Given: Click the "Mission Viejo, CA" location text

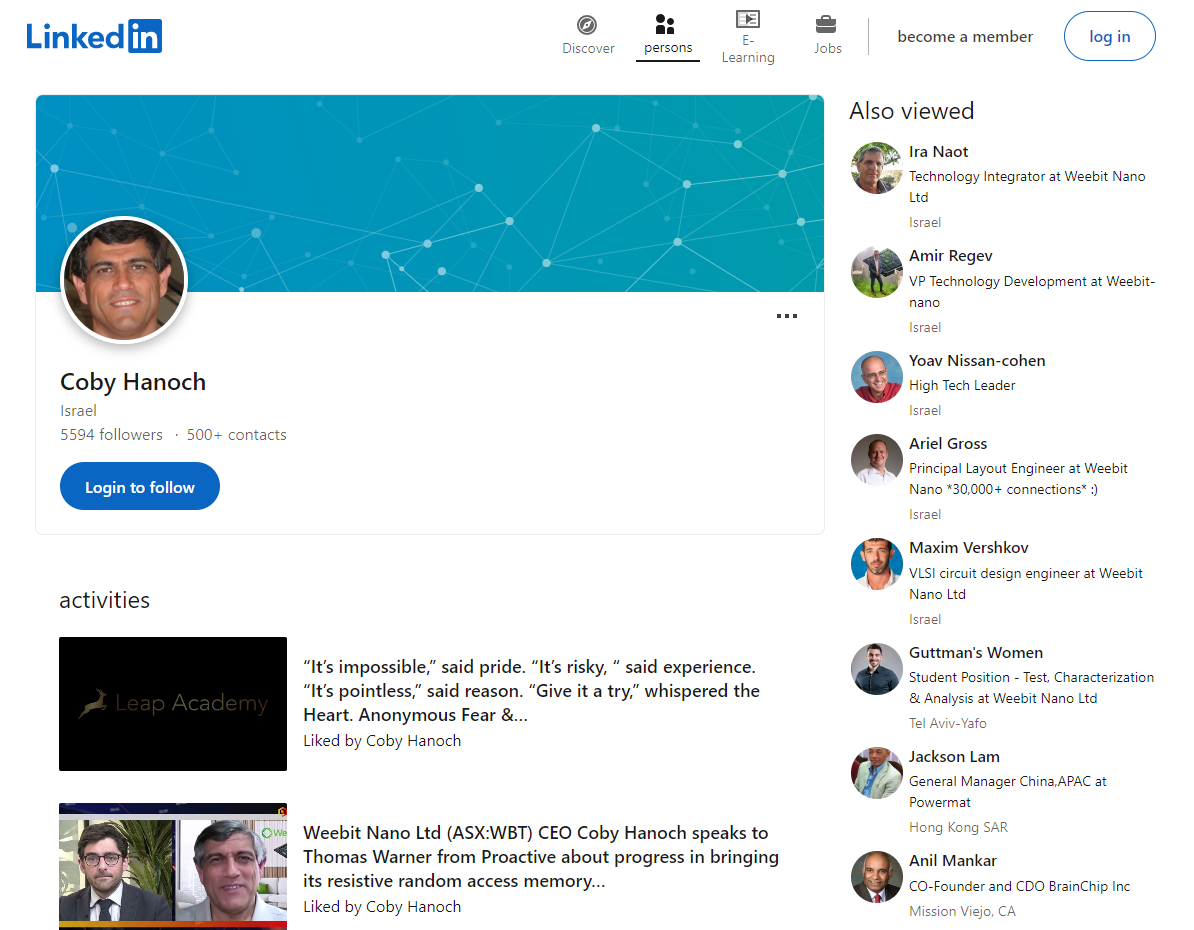Looking at the screenshot, I should pyautogui.click(x=962, y=911).
